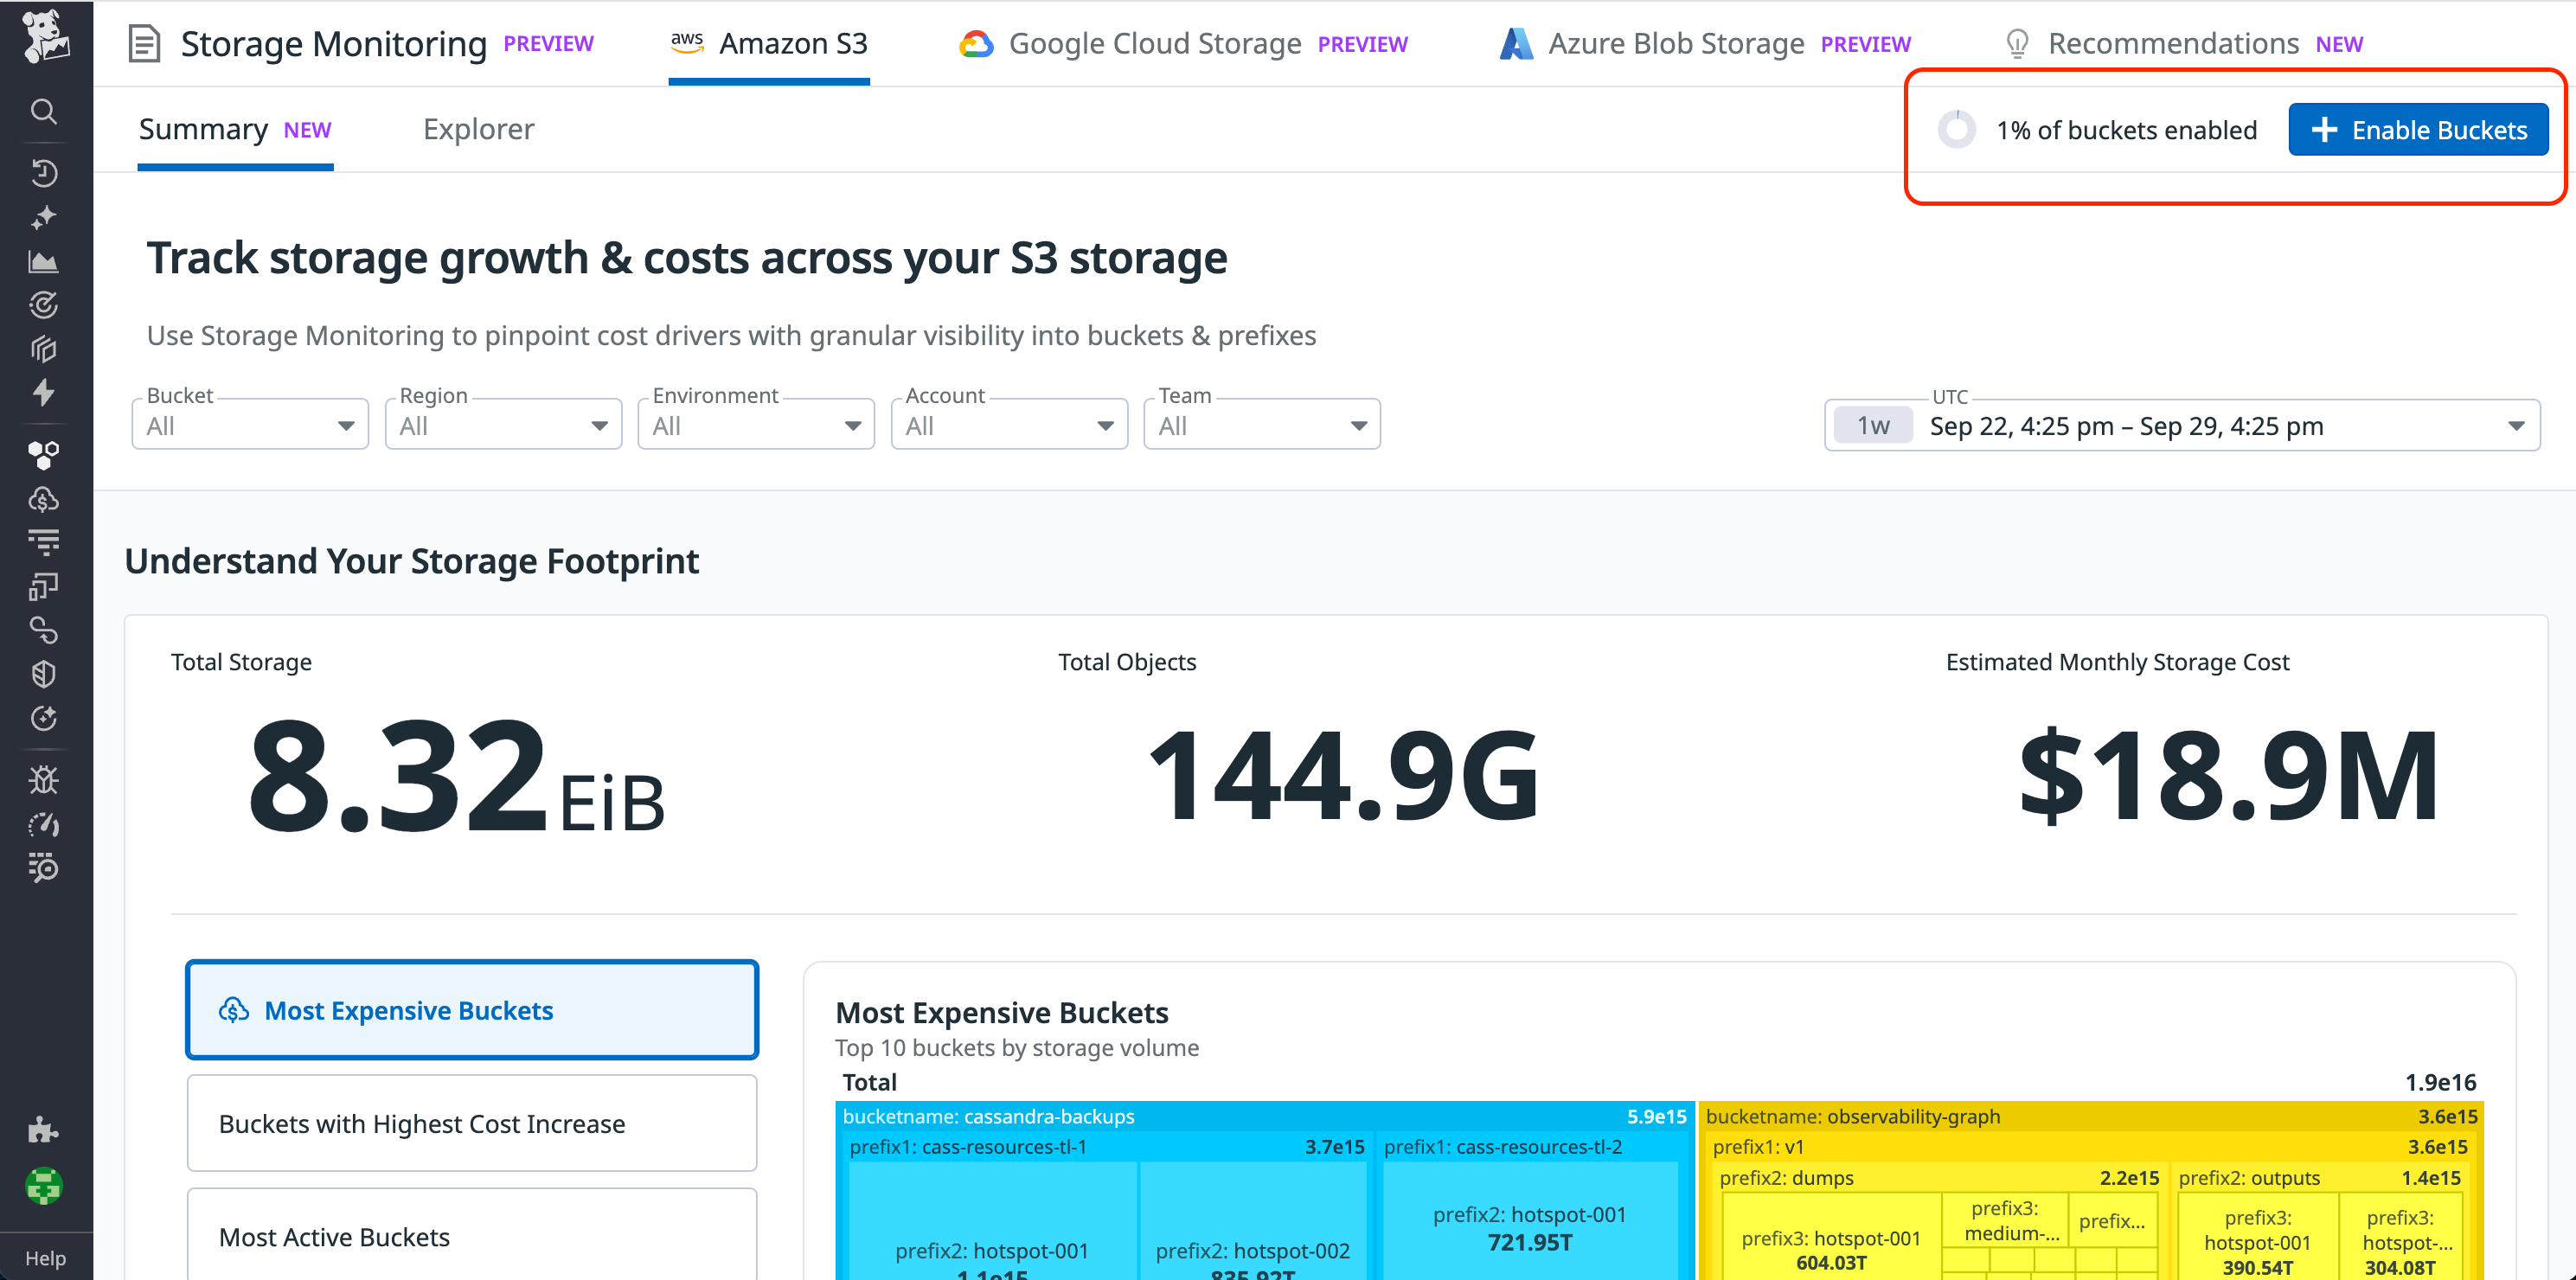Expand the Region filter dropdown
The width and height of the screenshot is (2576, 1280).
[503, 426]
